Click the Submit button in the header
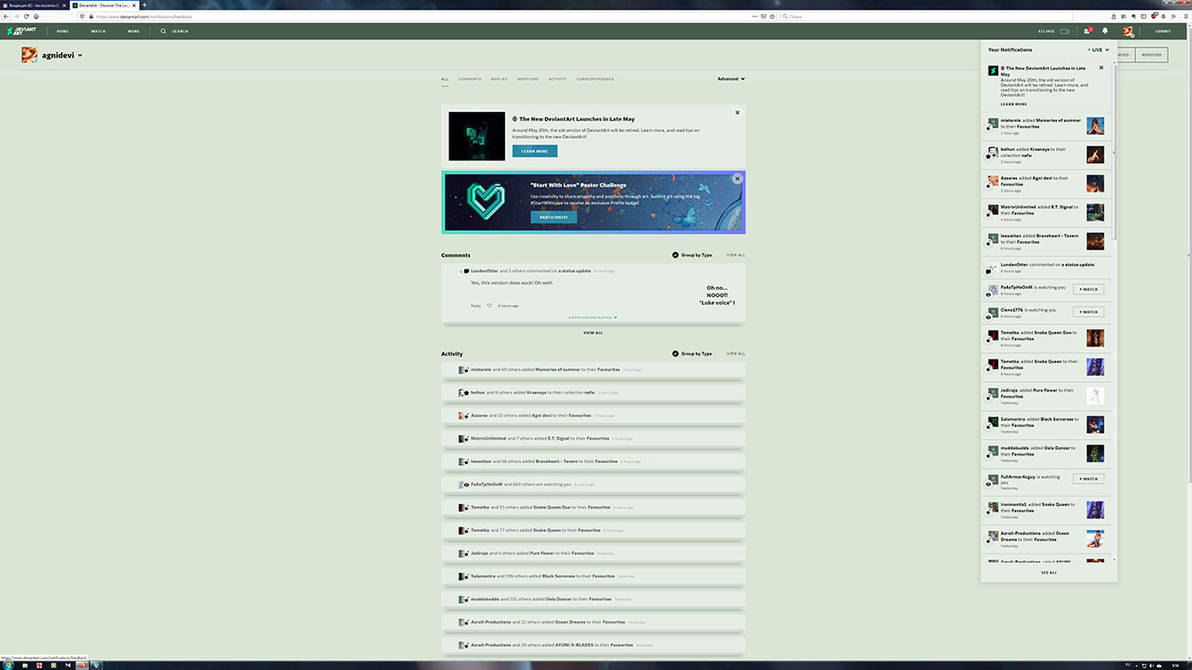Screen dimensions: 1192x670 tap(1162, 31)
